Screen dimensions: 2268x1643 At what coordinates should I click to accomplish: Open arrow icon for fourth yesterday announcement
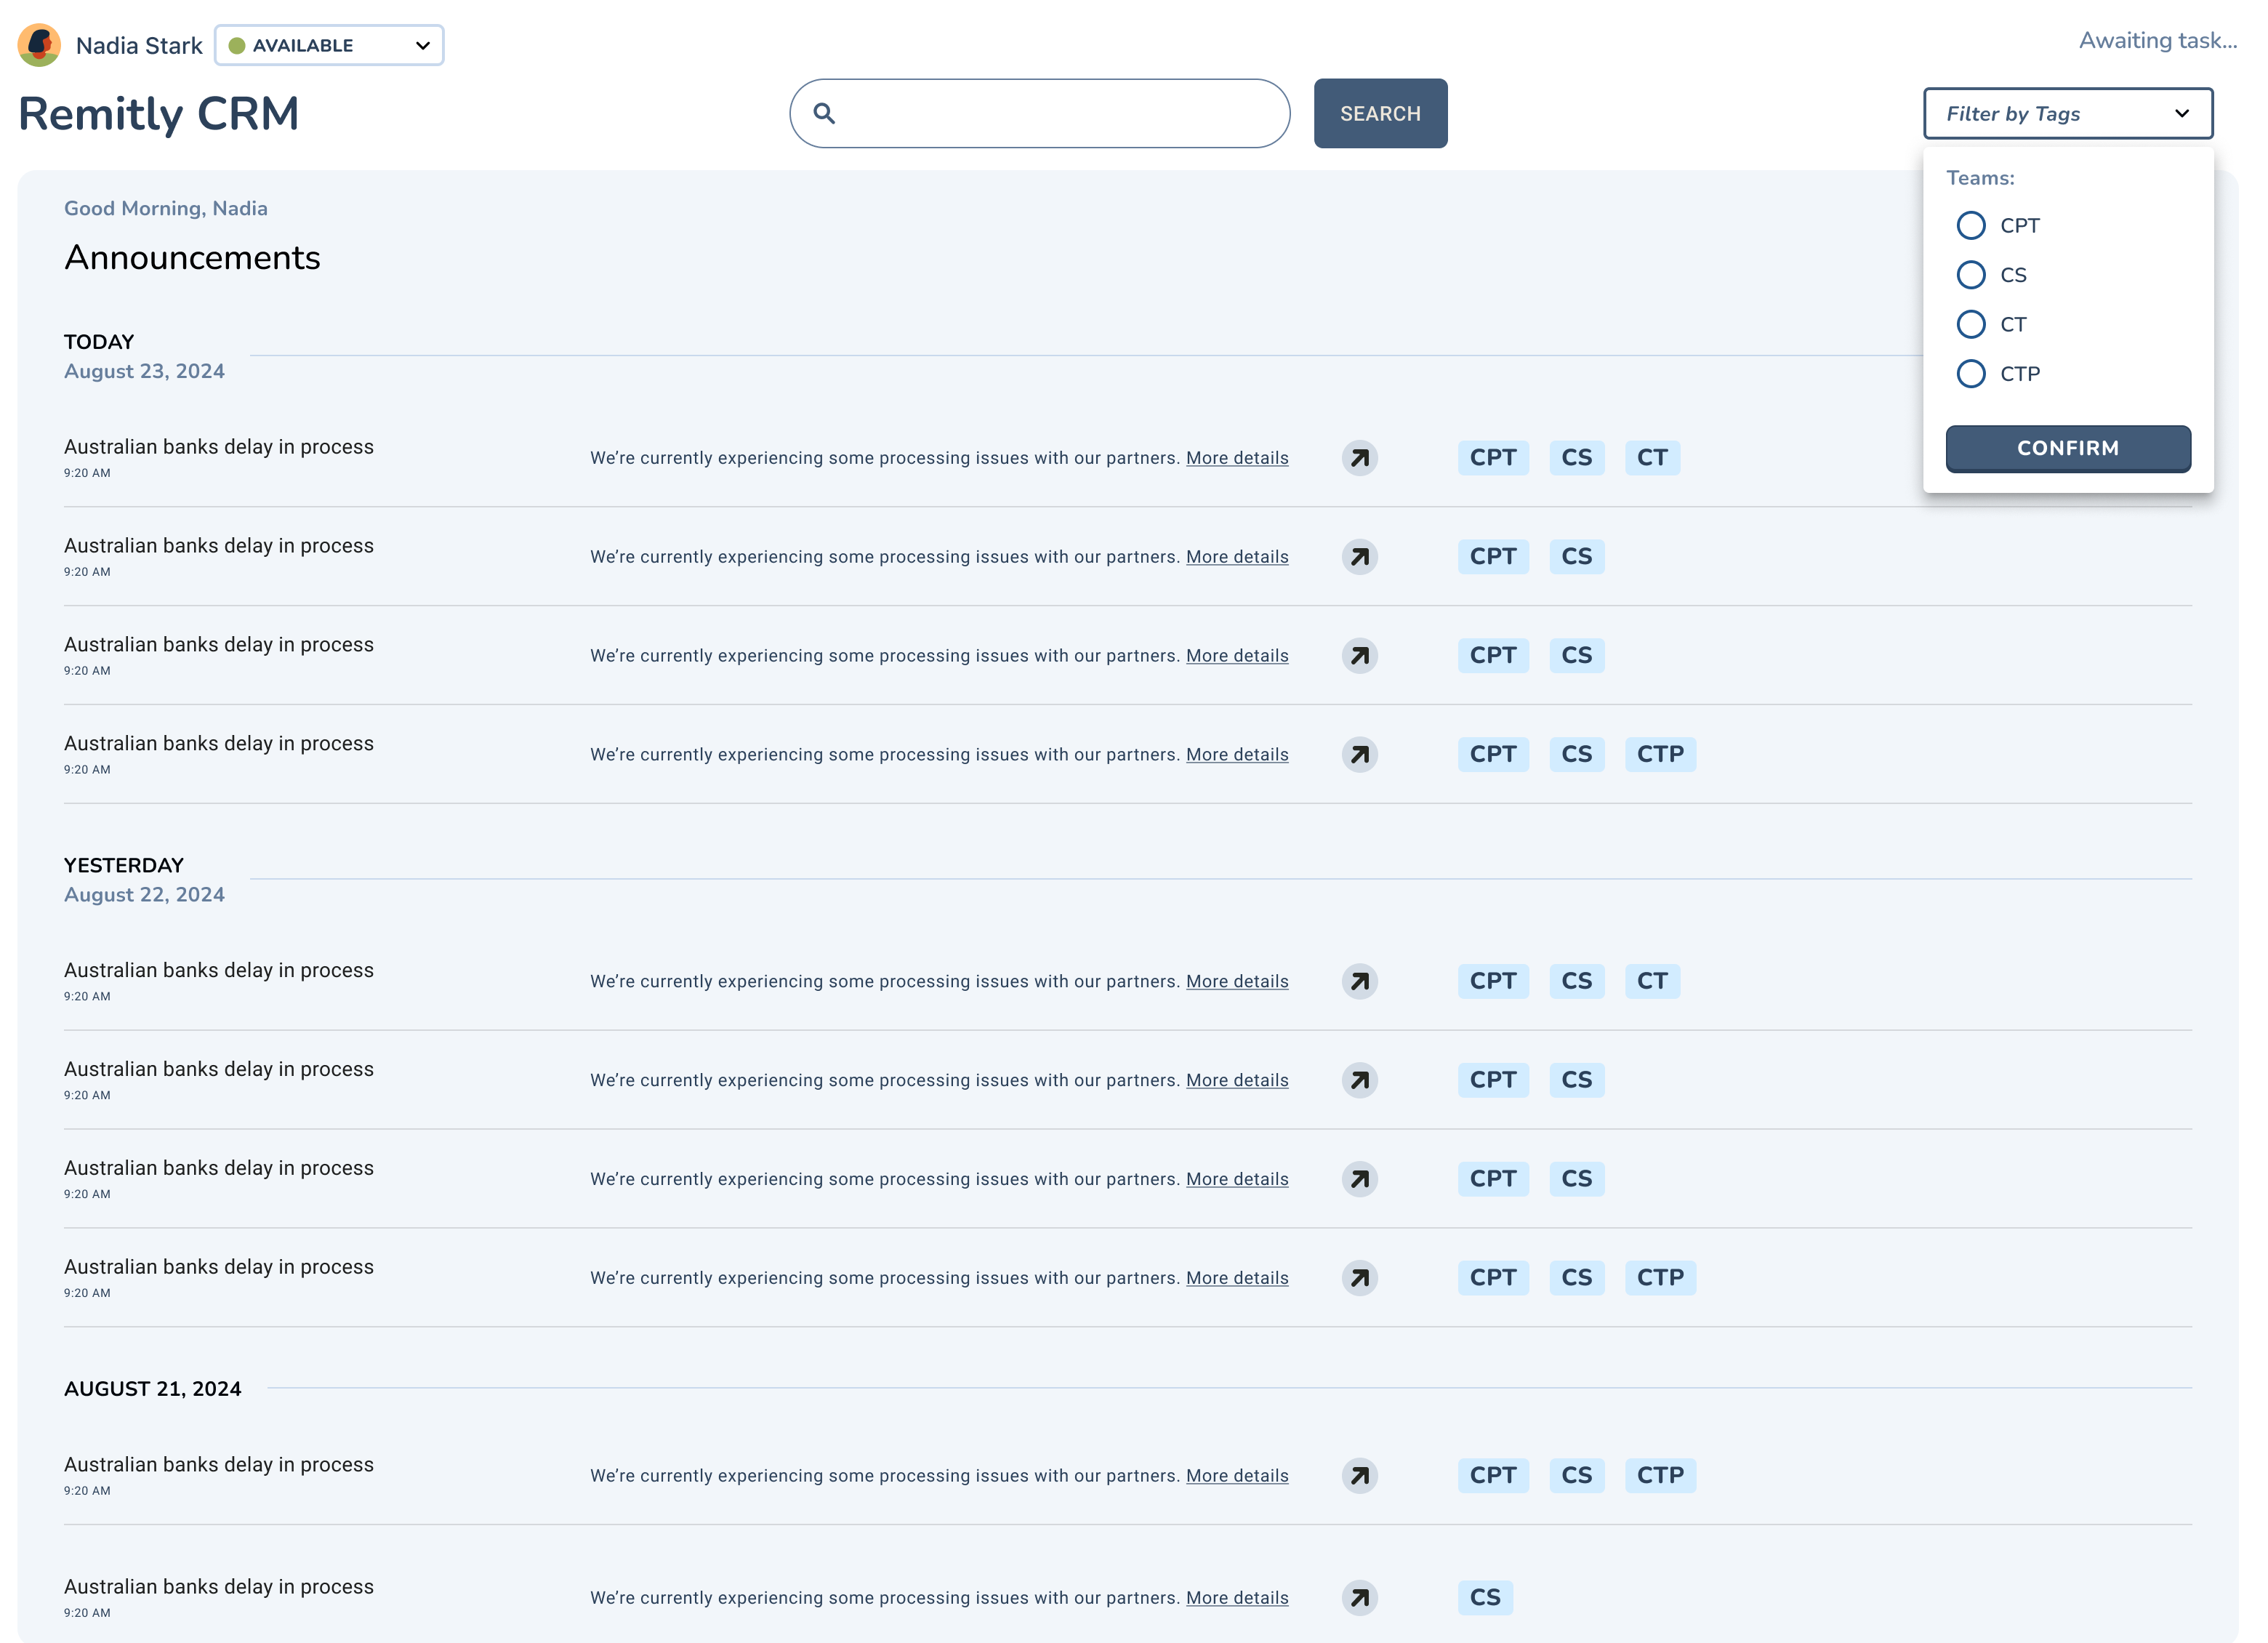click(x=1360, y=1278)
